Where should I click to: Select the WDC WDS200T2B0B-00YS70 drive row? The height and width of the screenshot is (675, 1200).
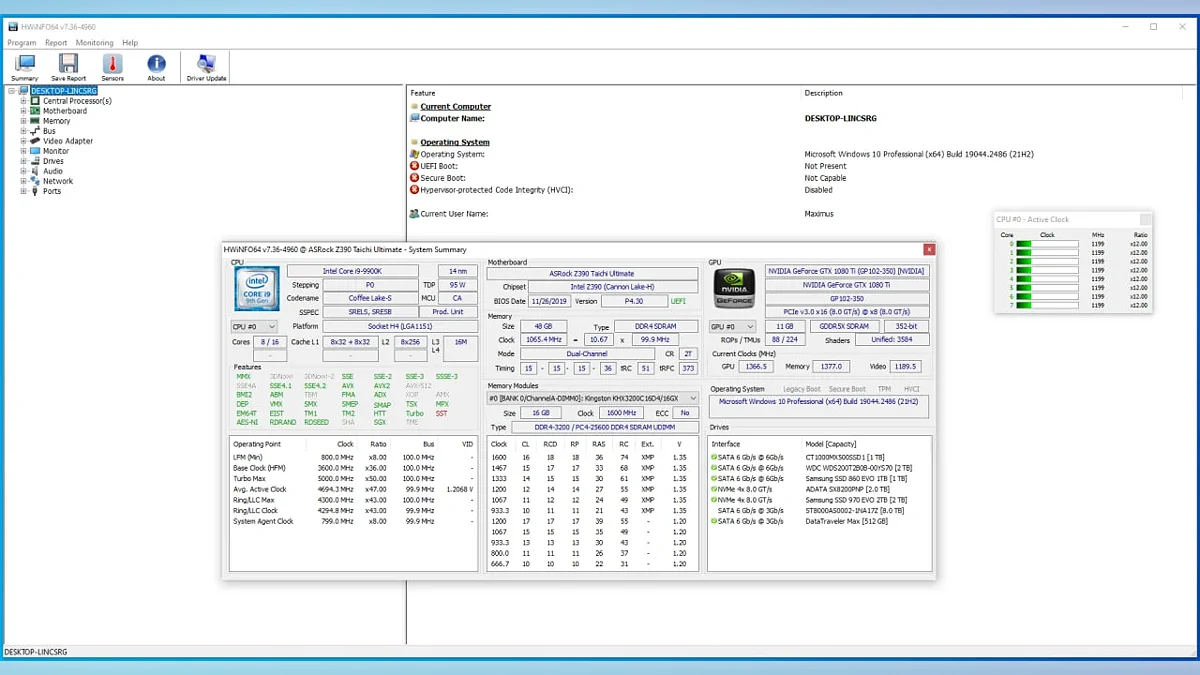click(819, 467)
